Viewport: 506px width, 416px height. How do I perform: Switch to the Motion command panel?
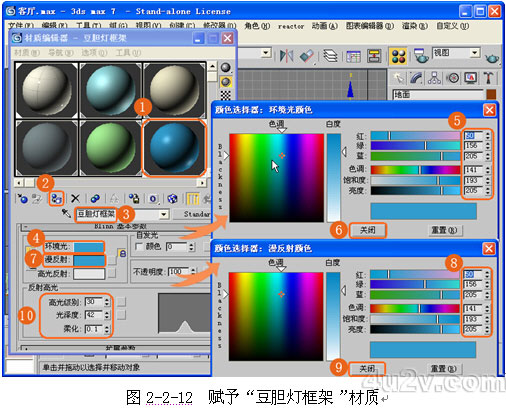pos(453,78)
